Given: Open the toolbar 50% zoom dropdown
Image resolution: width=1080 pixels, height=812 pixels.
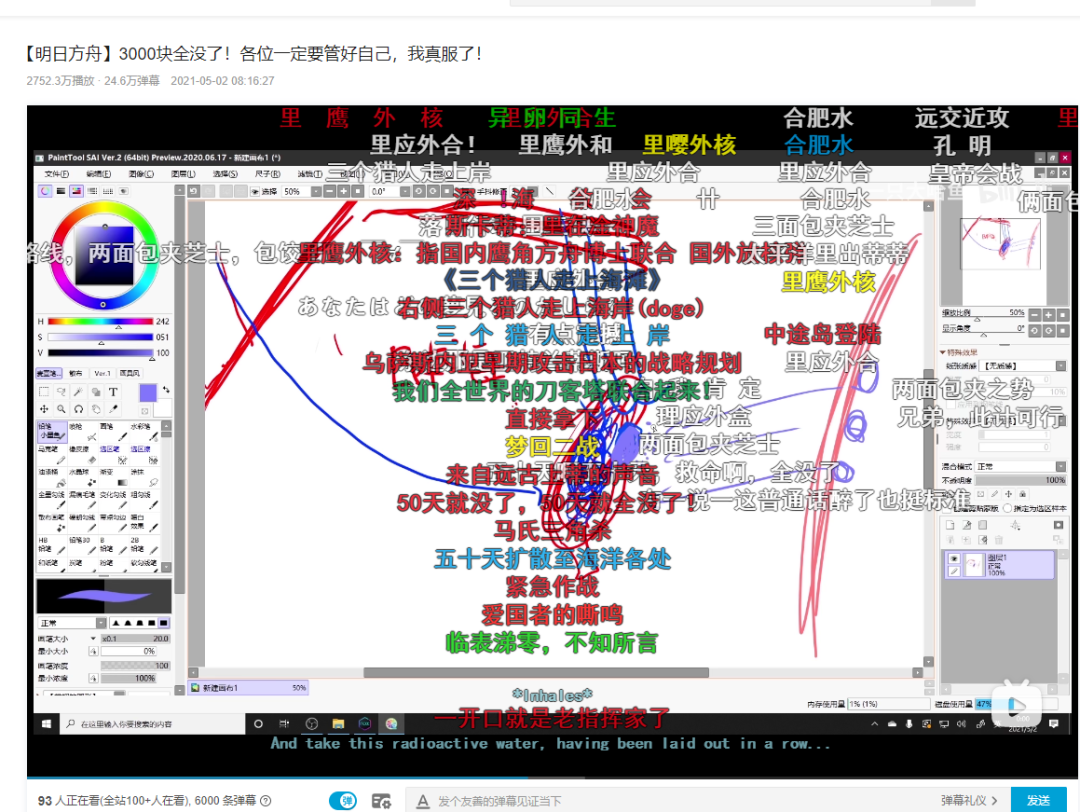Looking at the screenshot, I should pyautogui.click(x=316, y=191).
